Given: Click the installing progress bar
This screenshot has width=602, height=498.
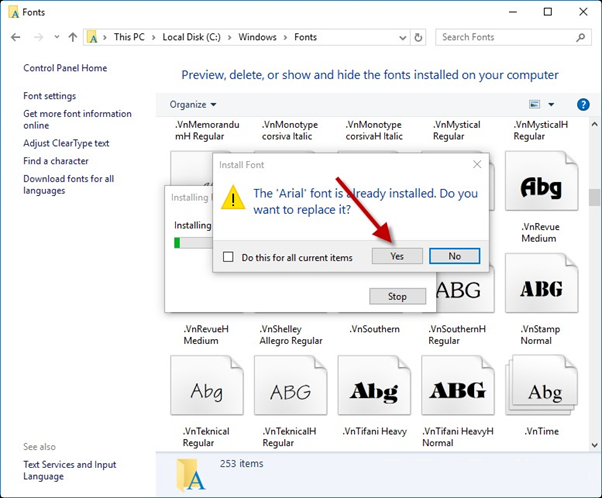Looking at the screenshot, I should [x=193, y=243].
